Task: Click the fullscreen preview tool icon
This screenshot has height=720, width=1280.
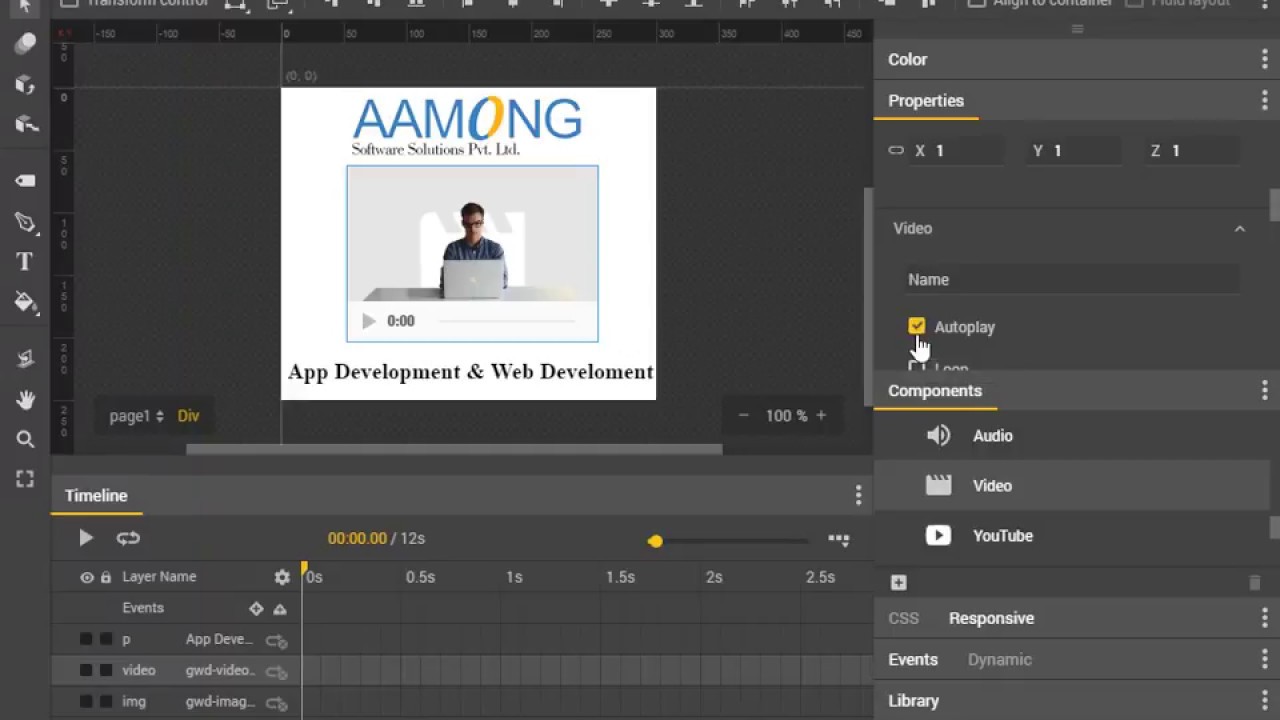Action: click(25, 479)
